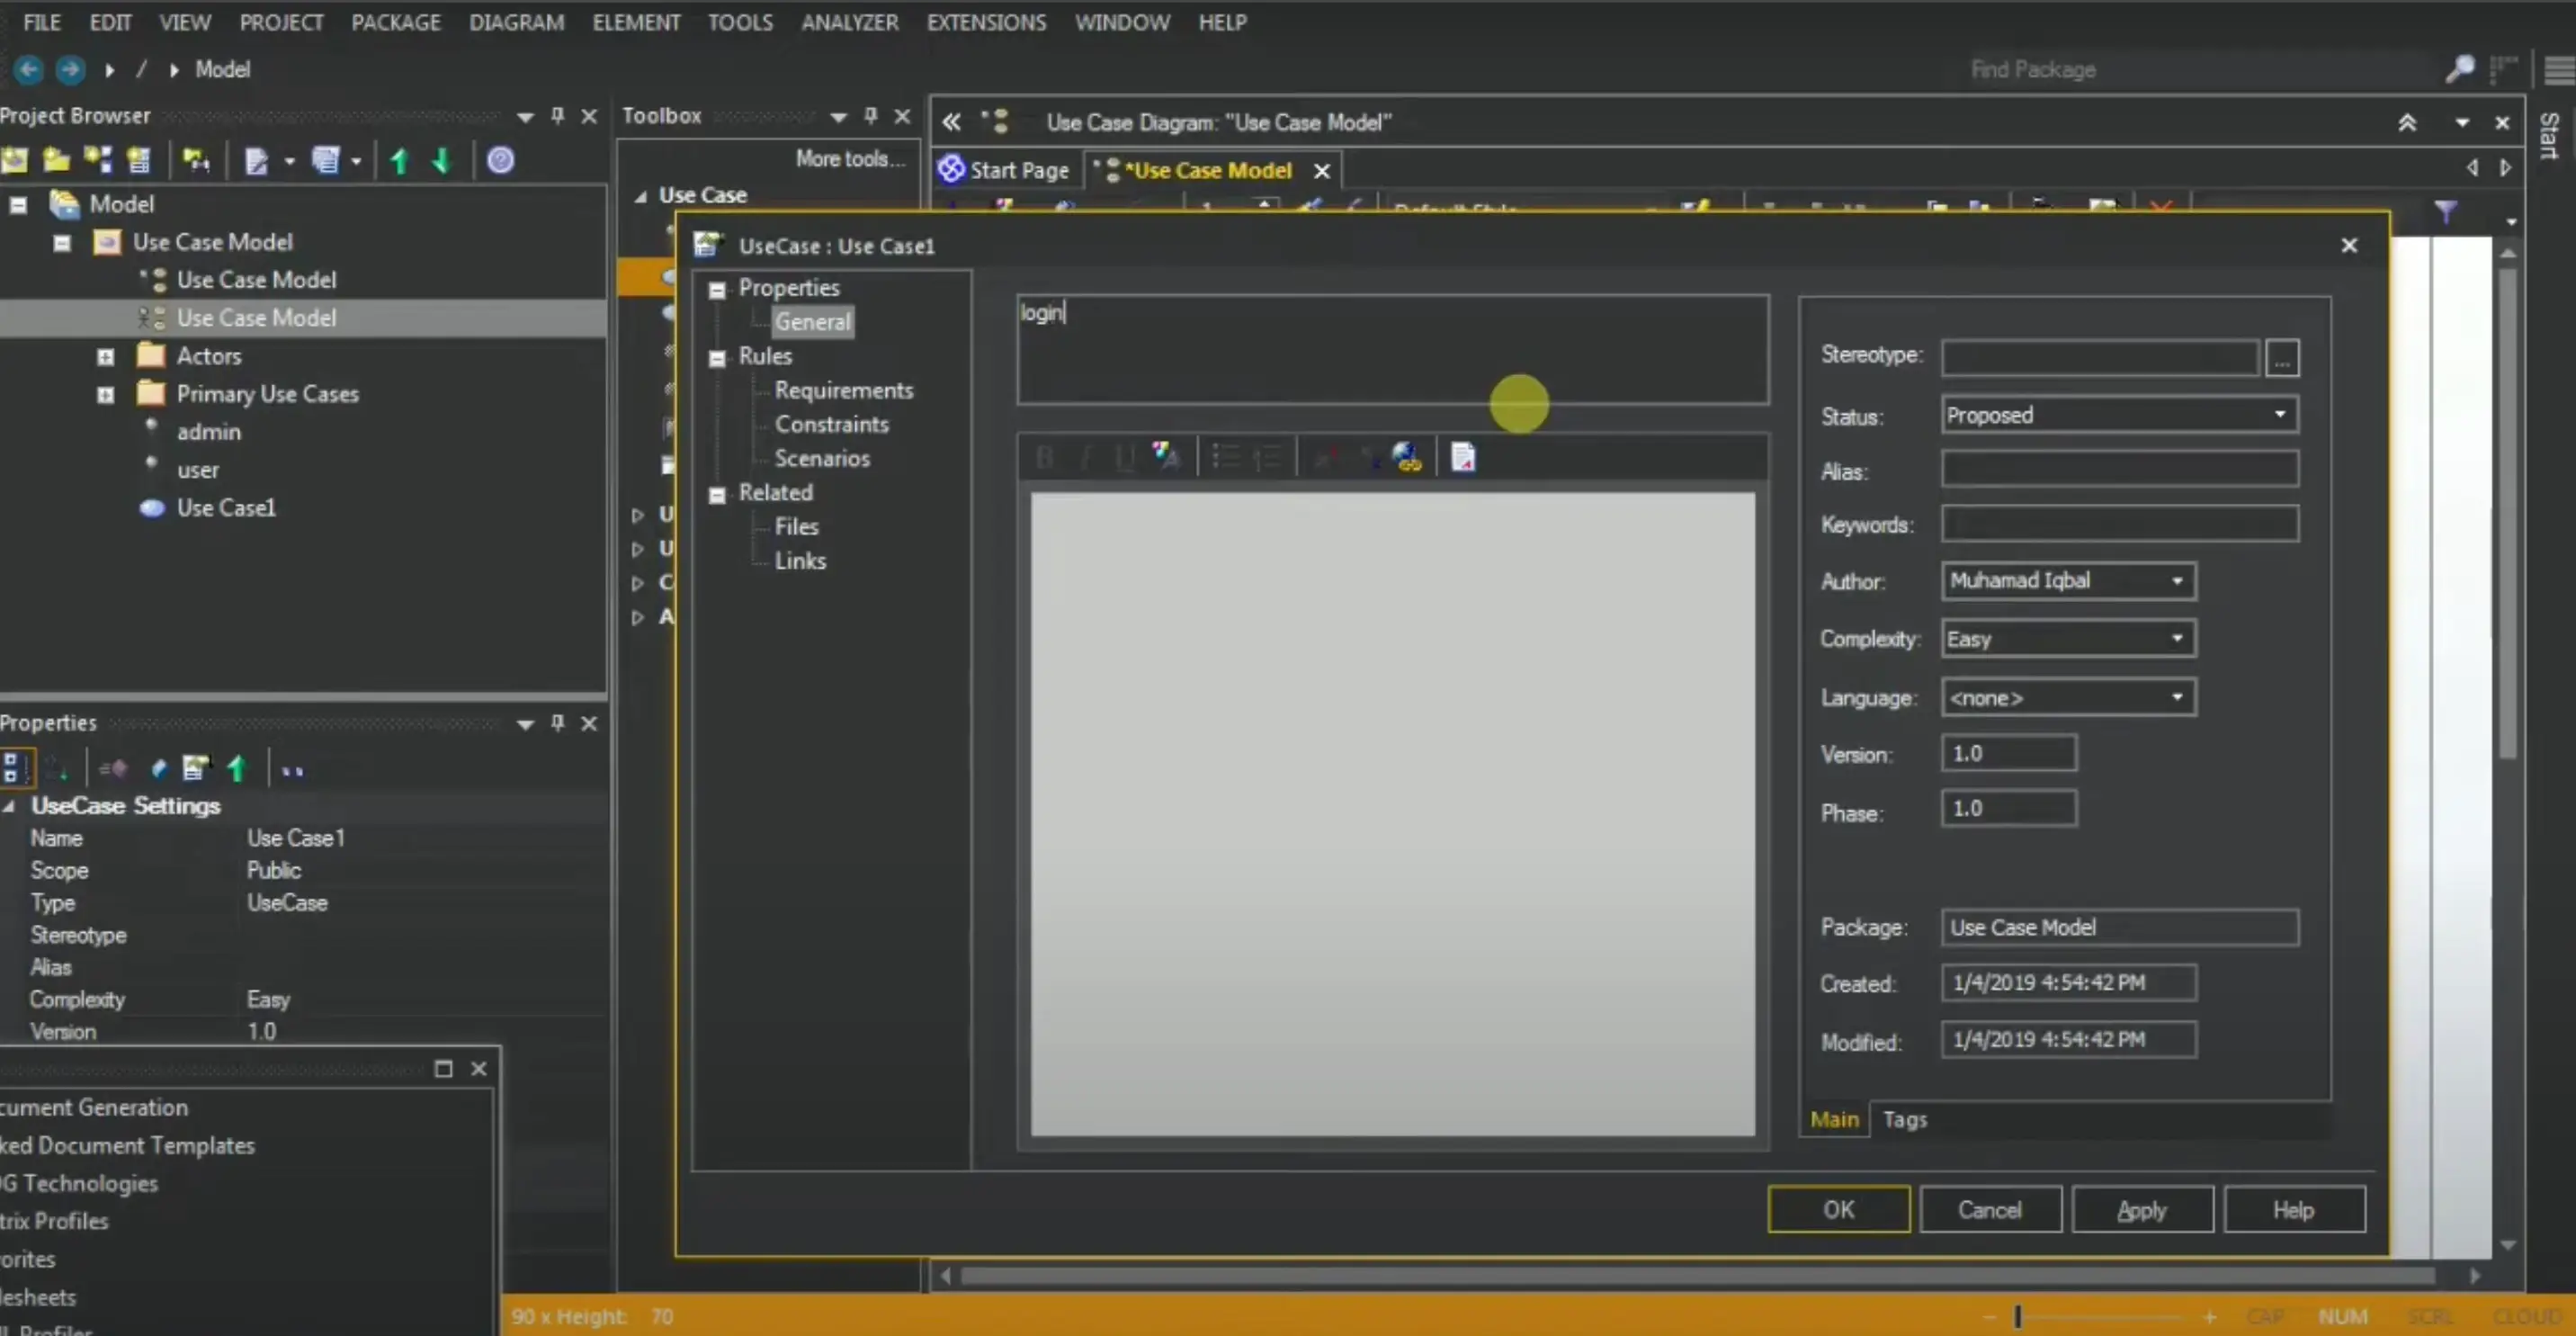2576x1336 pixels.
Task: Click the Find Package search icon
Action: click(2458, 69)
